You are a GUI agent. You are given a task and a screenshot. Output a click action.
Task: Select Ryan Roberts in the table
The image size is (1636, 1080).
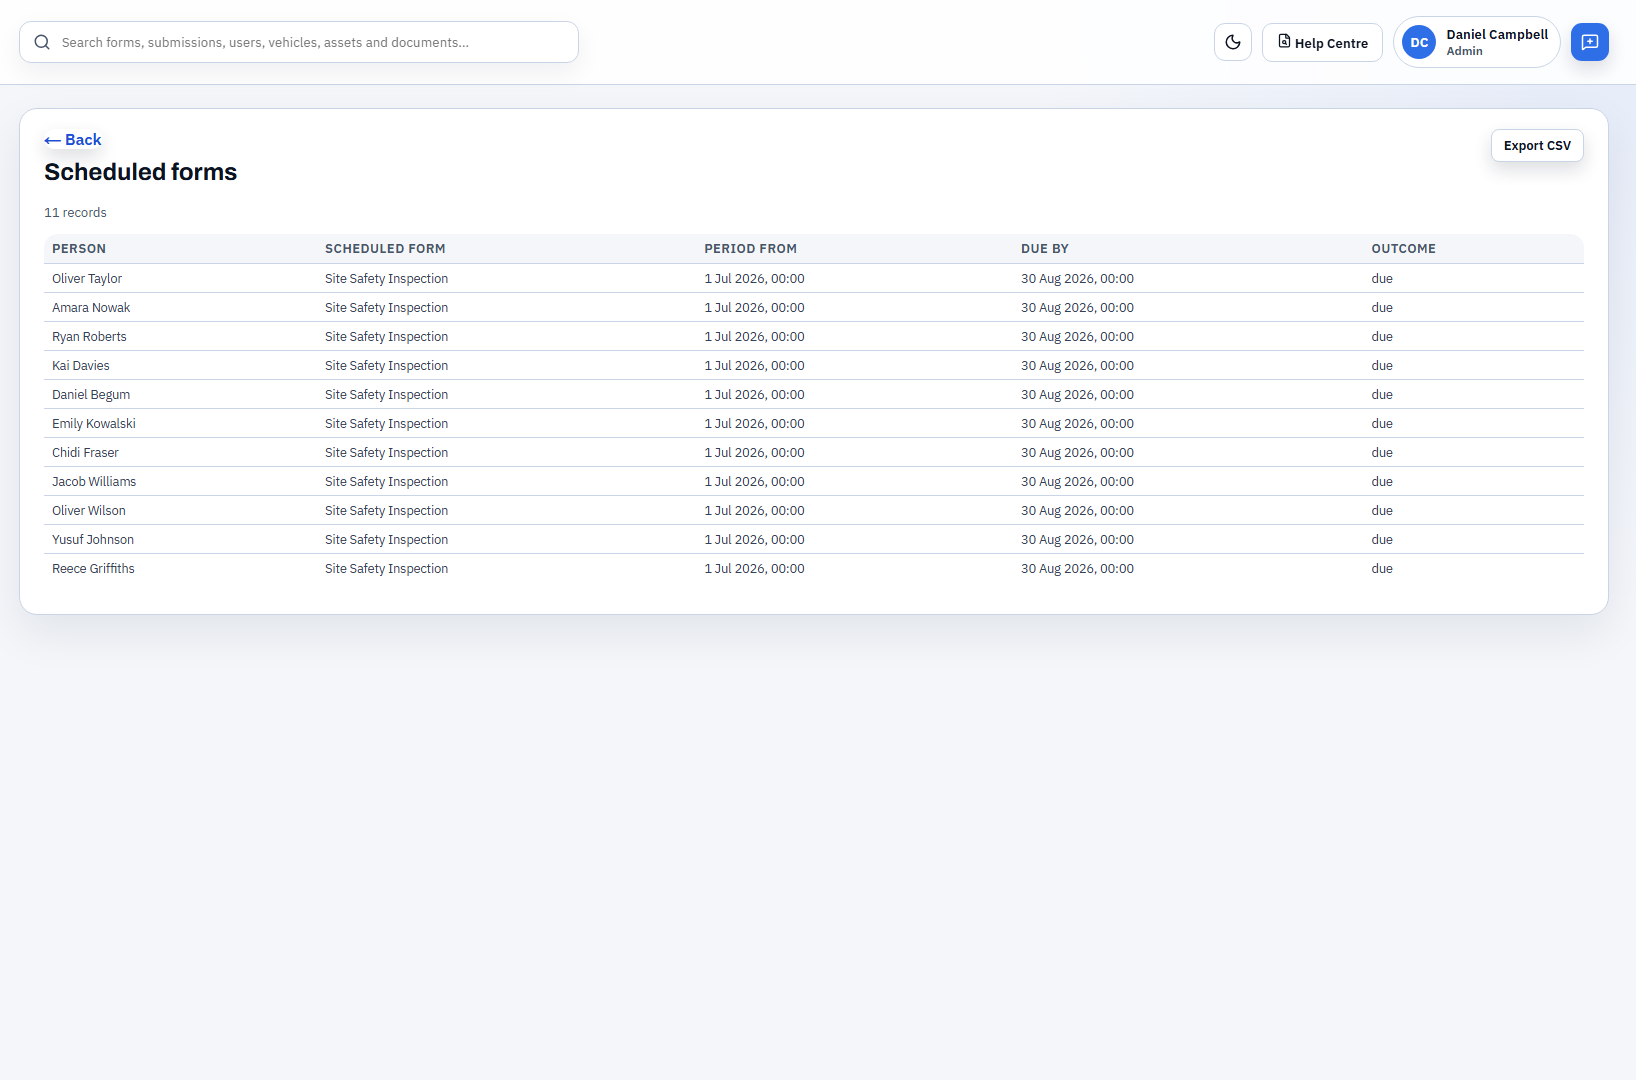[89, 337]
